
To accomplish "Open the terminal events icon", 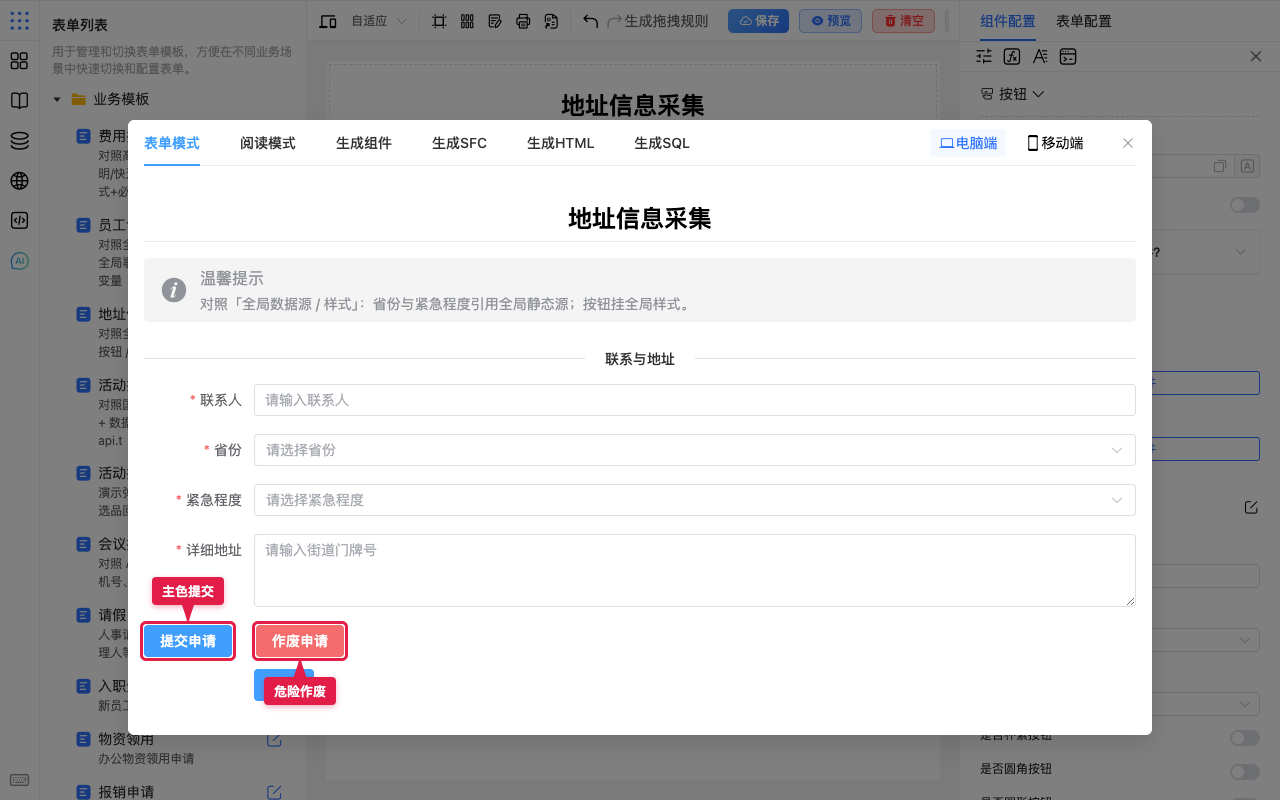I will pos(1068,56).
